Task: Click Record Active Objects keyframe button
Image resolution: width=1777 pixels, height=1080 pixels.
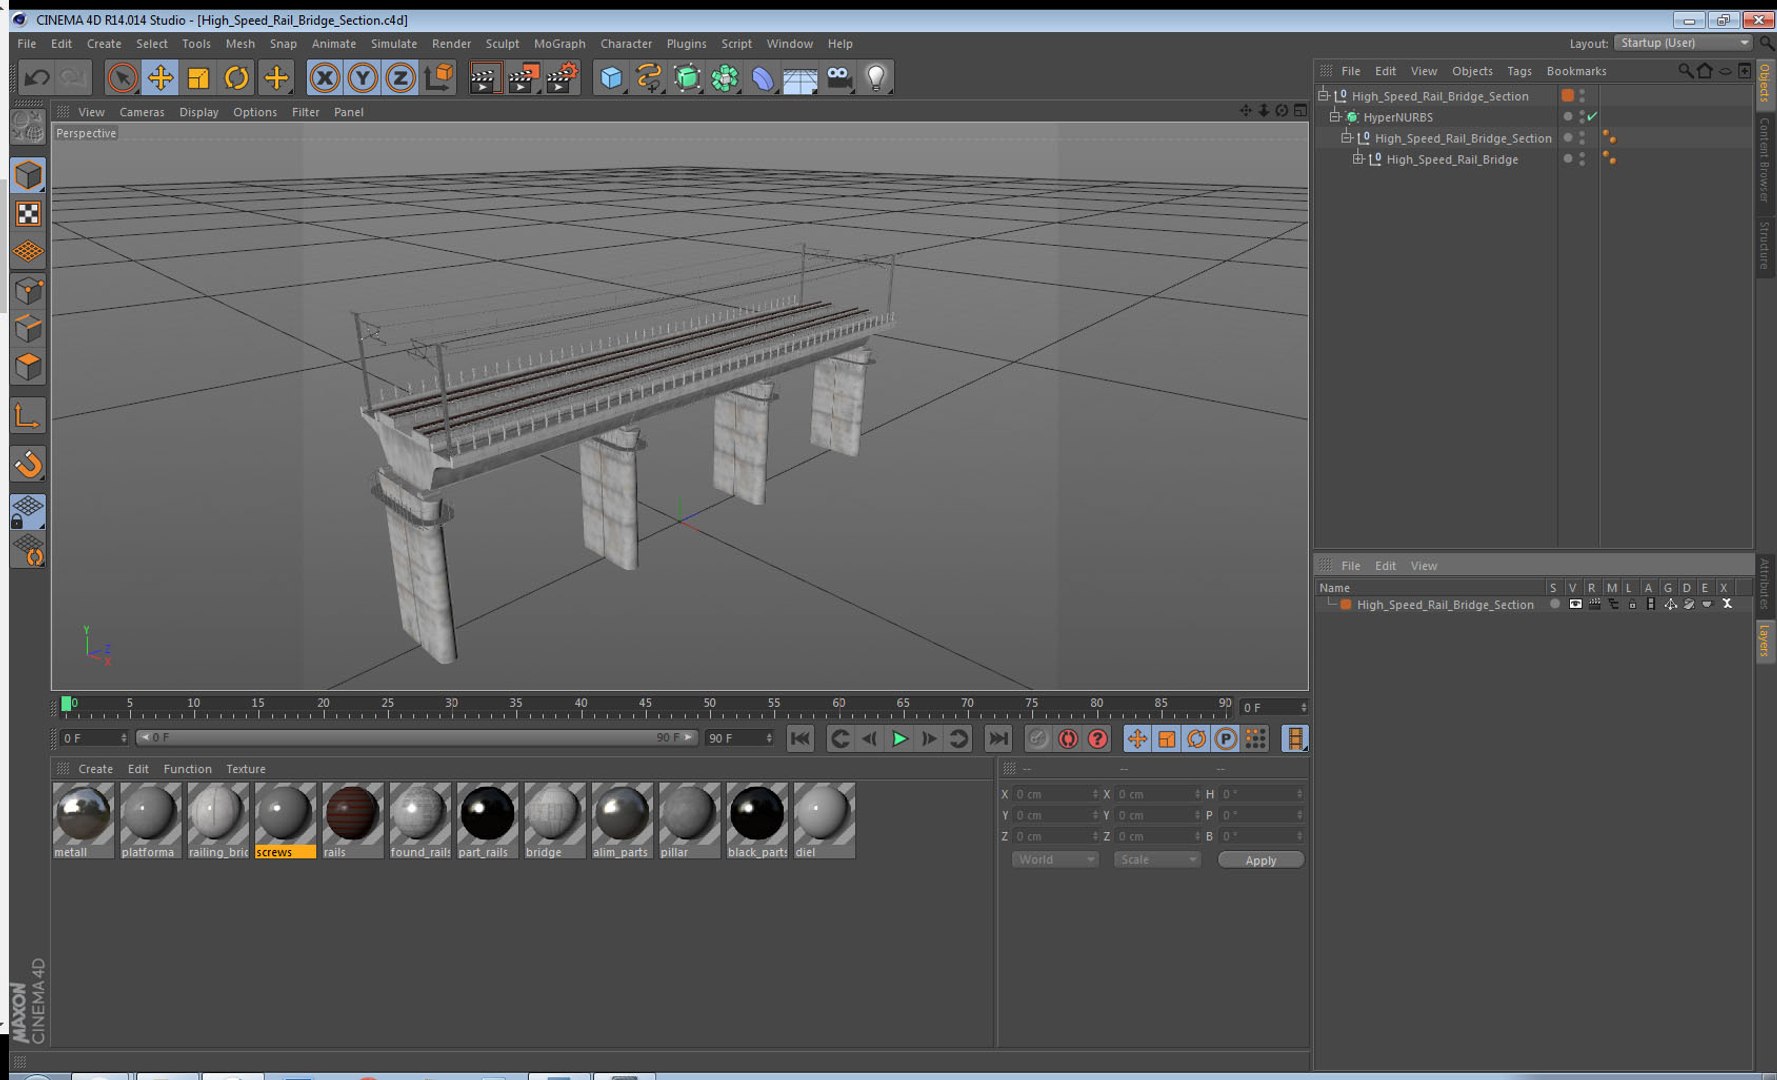Action: point(1038,739)
